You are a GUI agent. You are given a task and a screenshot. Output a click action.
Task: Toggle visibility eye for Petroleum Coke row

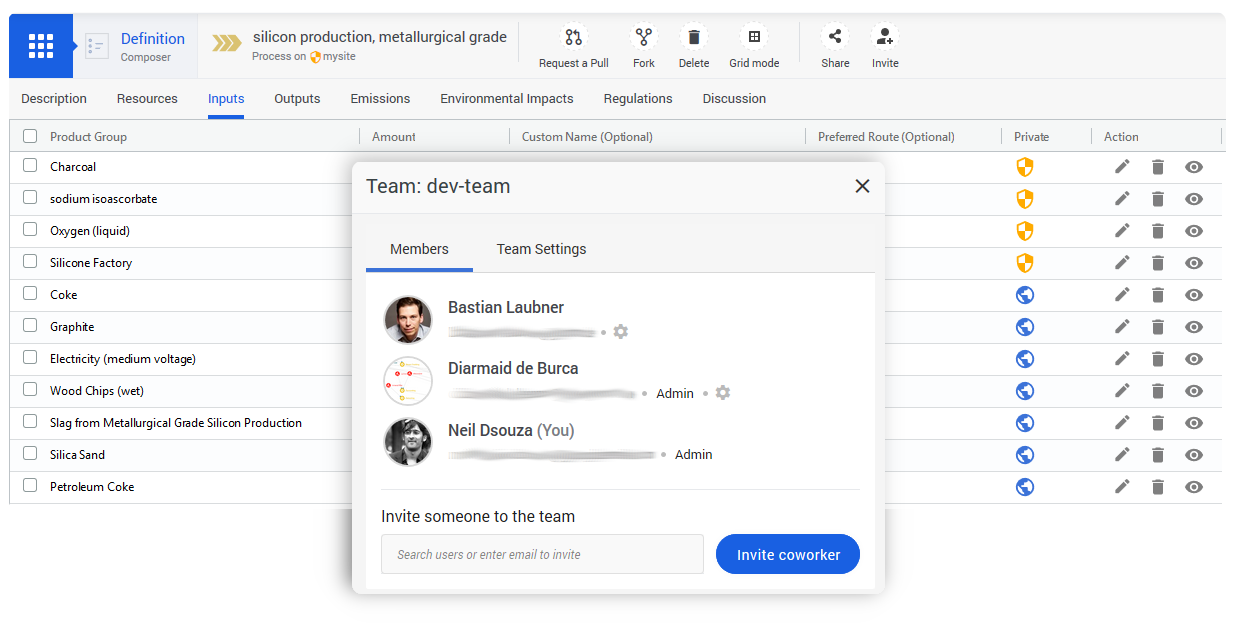(1193, 487)
